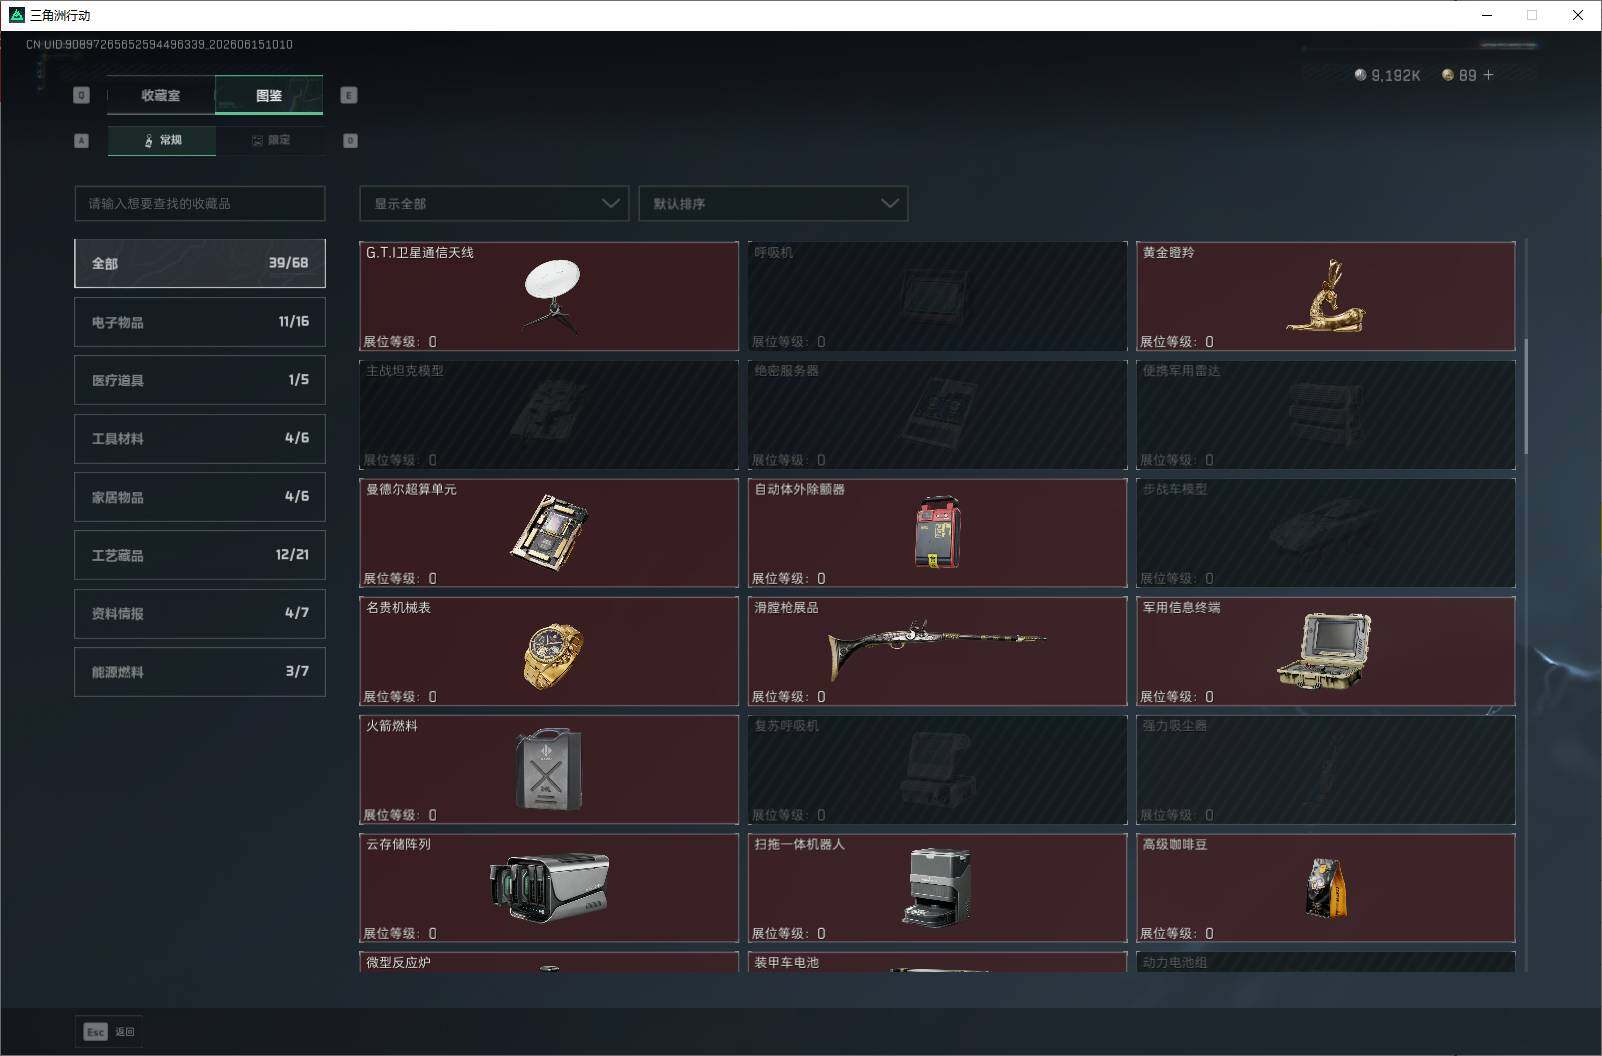
Task: Select the 黄金瞪羚 gazelle statue icon
Action: [x=1326, y=296]
